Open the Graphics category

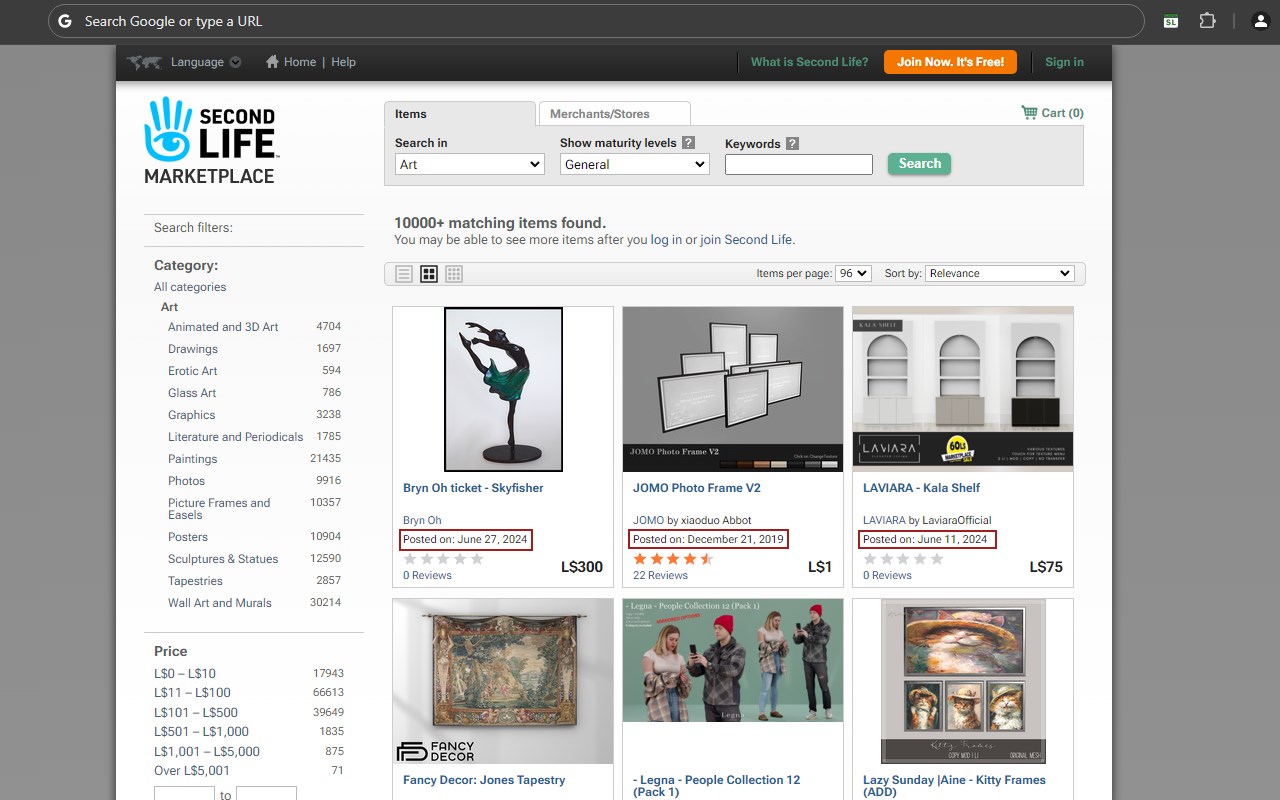coord(191,415)
